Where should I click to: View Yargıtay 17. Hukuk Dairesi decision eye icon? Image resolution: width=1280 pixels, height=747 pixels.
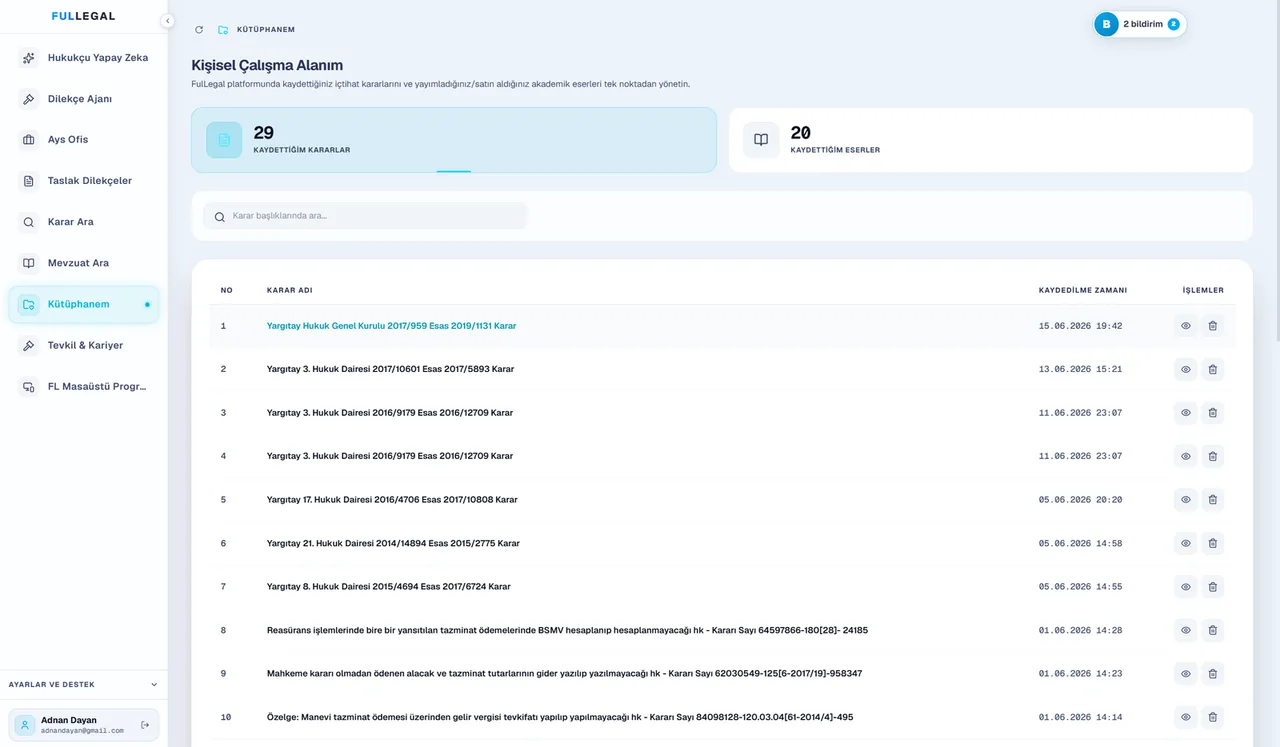coord(1186,499)
